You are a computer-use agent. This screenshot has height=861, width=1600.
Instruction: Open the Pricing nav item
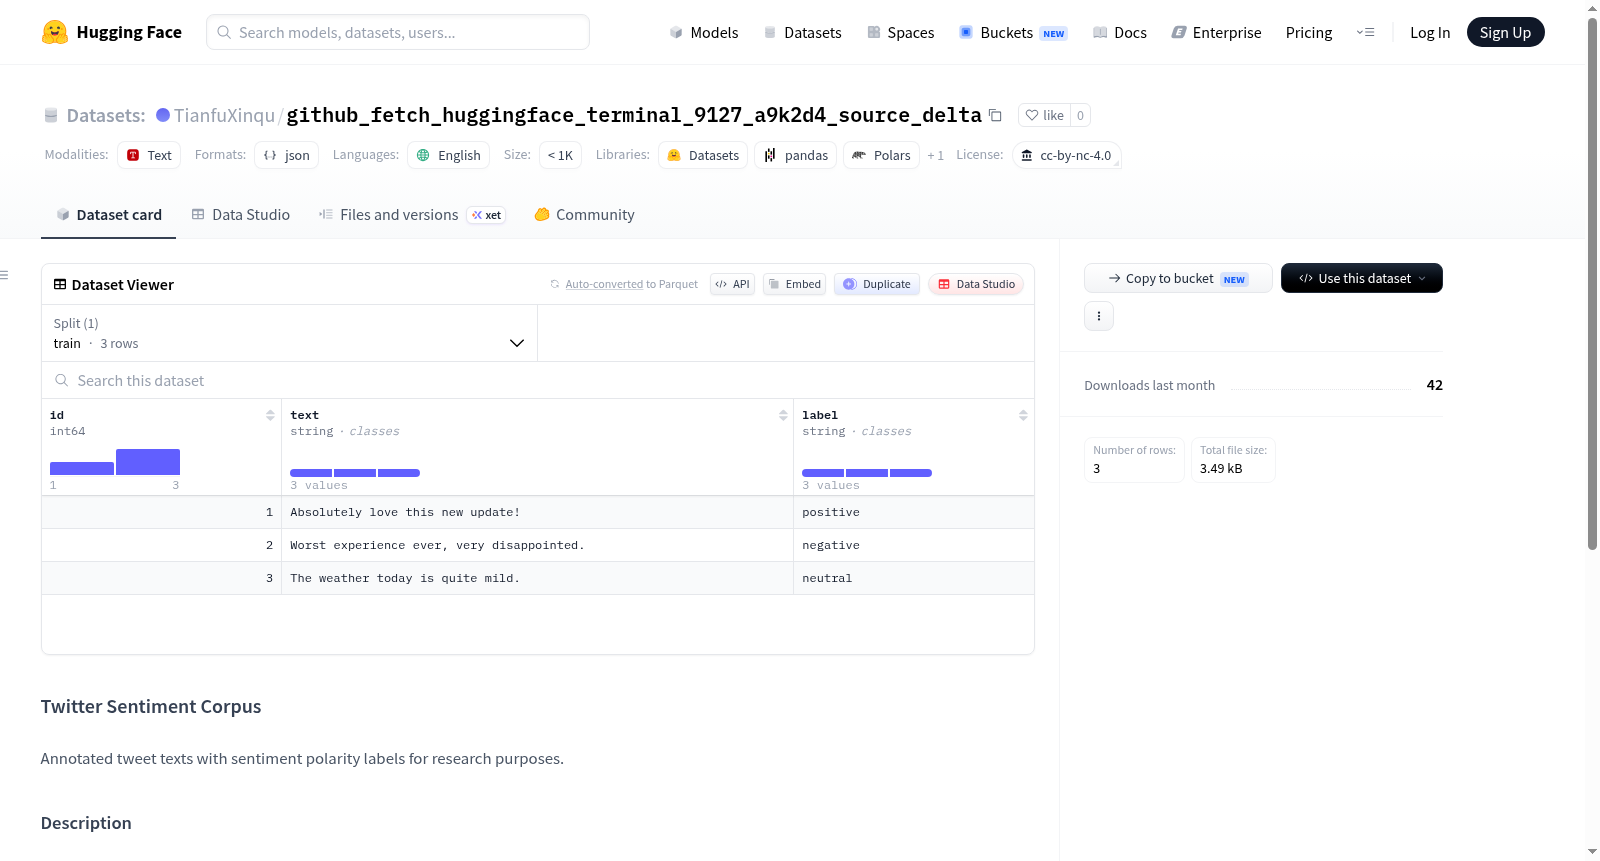tap(1308, 32)
